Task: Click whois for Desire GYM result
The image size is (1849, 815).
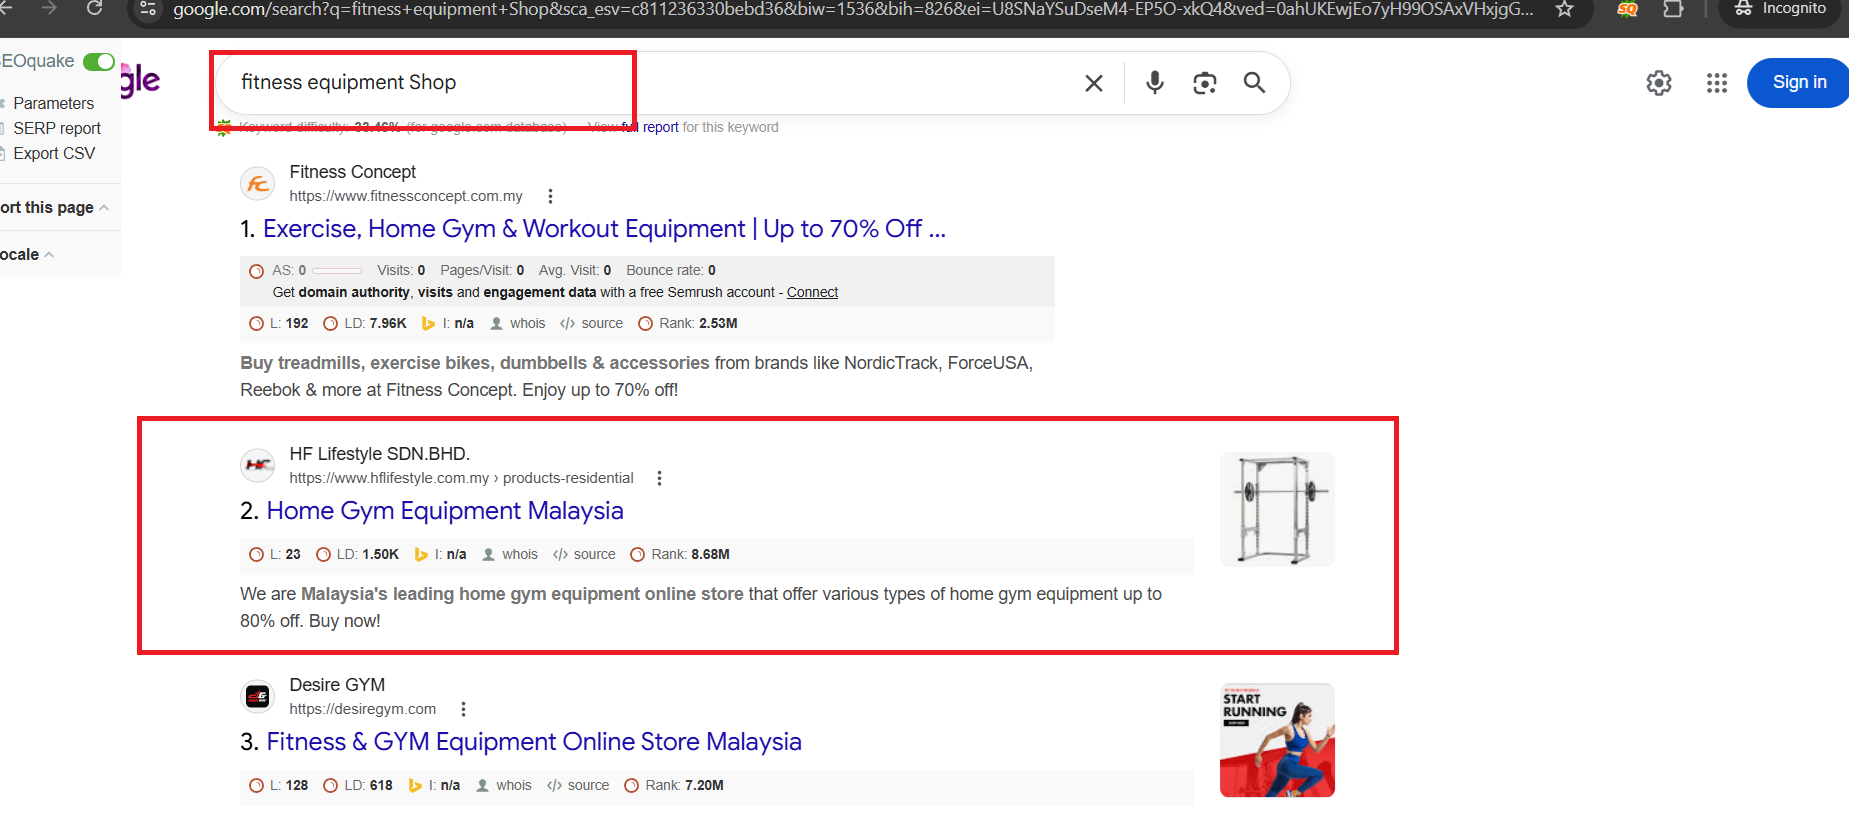Action: [513, 786]
